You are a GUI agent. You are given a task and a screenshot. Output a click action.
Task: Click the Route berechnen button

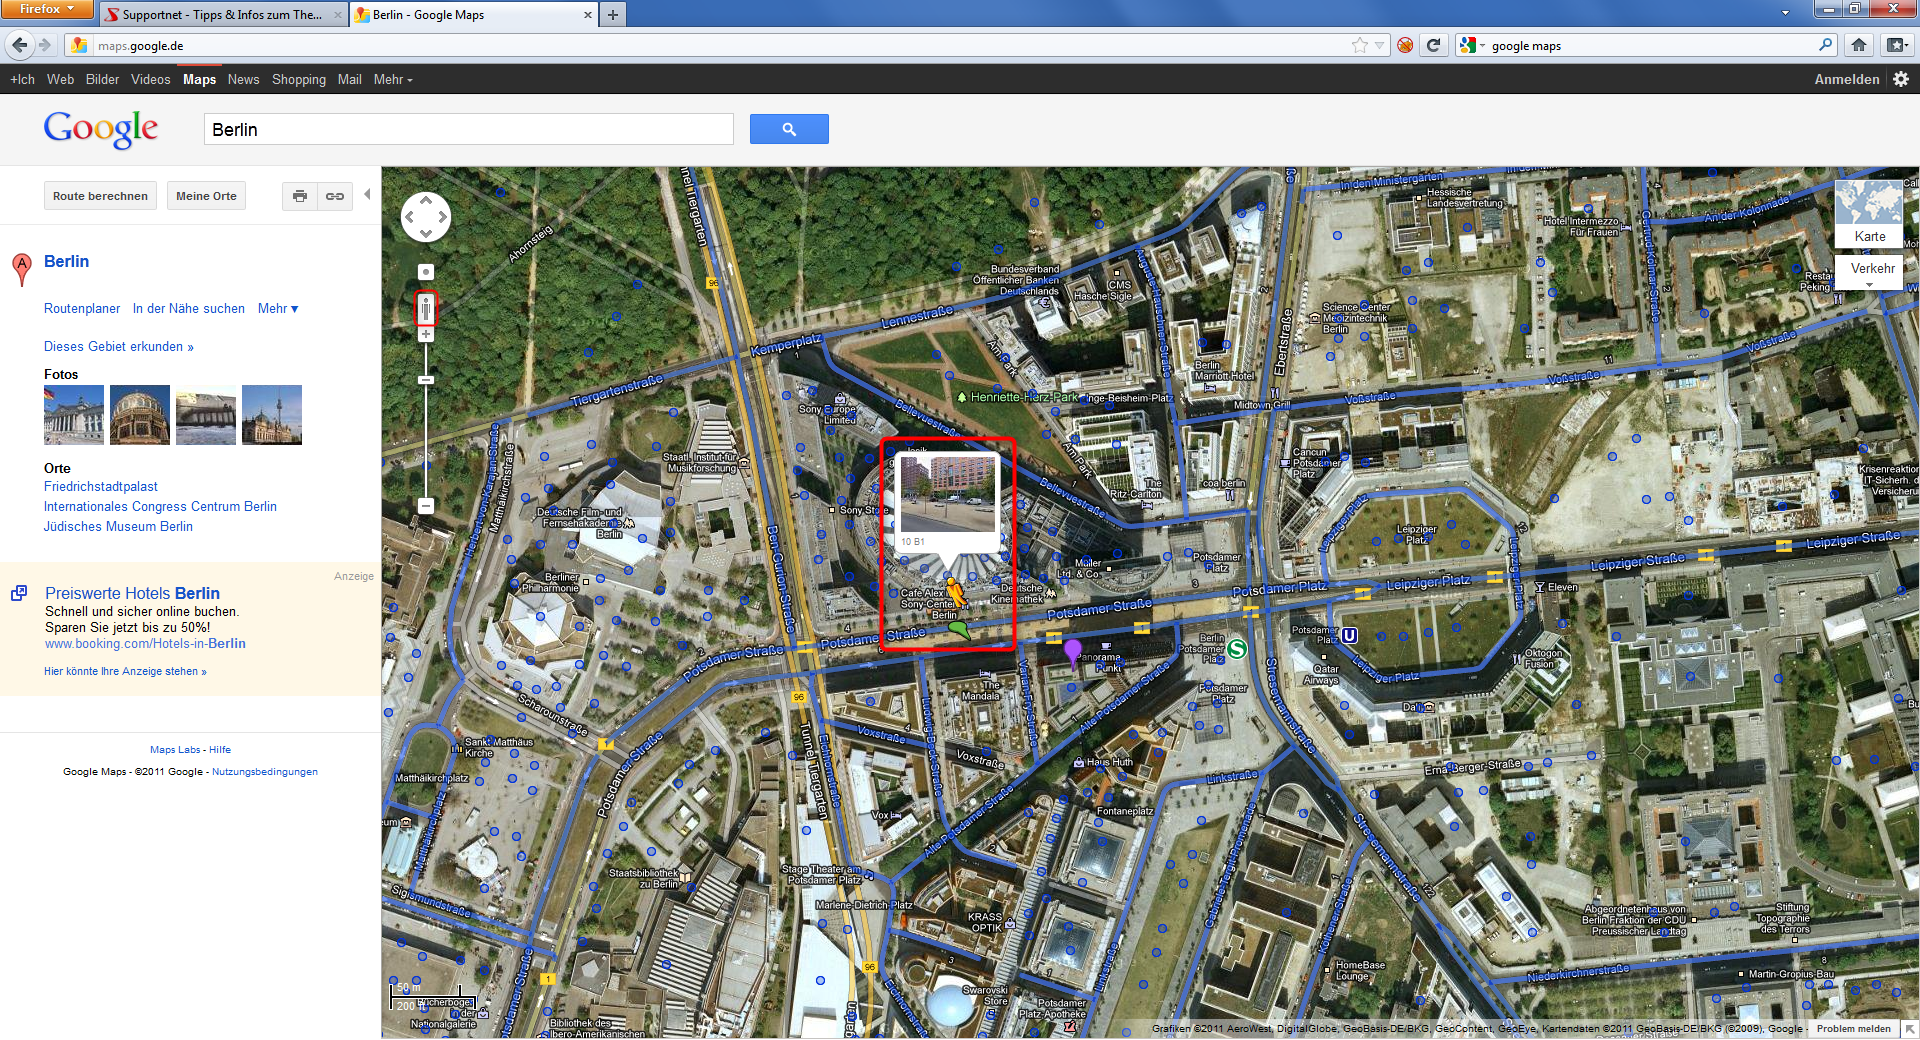coord(100,195)
